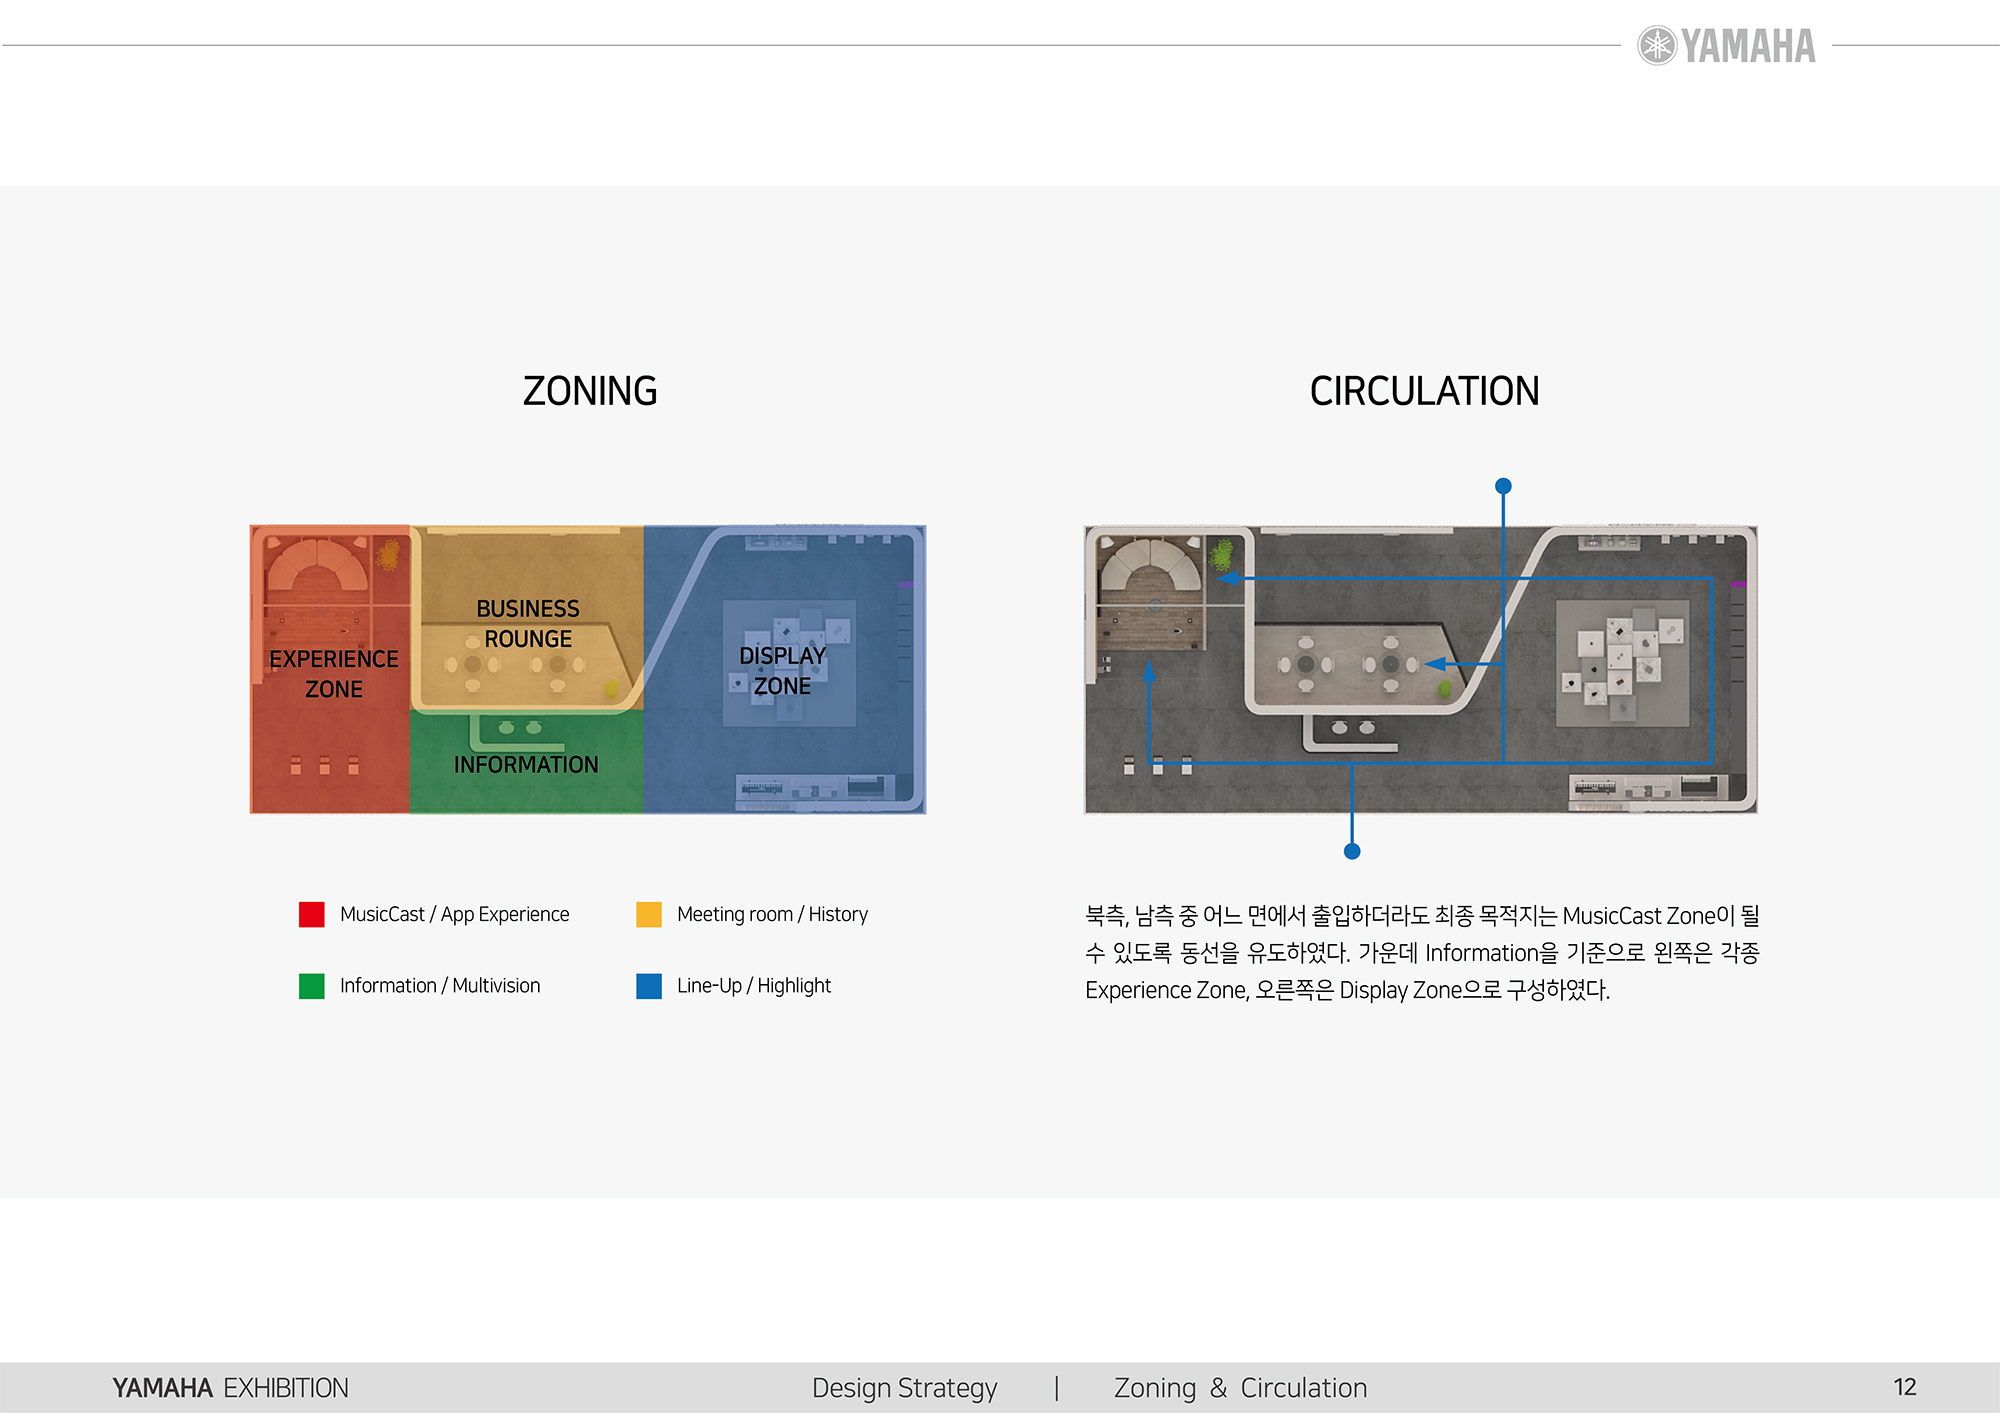Click the arrowhead pointing into the lounge table area
This screenshot has width=2000, height=1413.
1435,664
